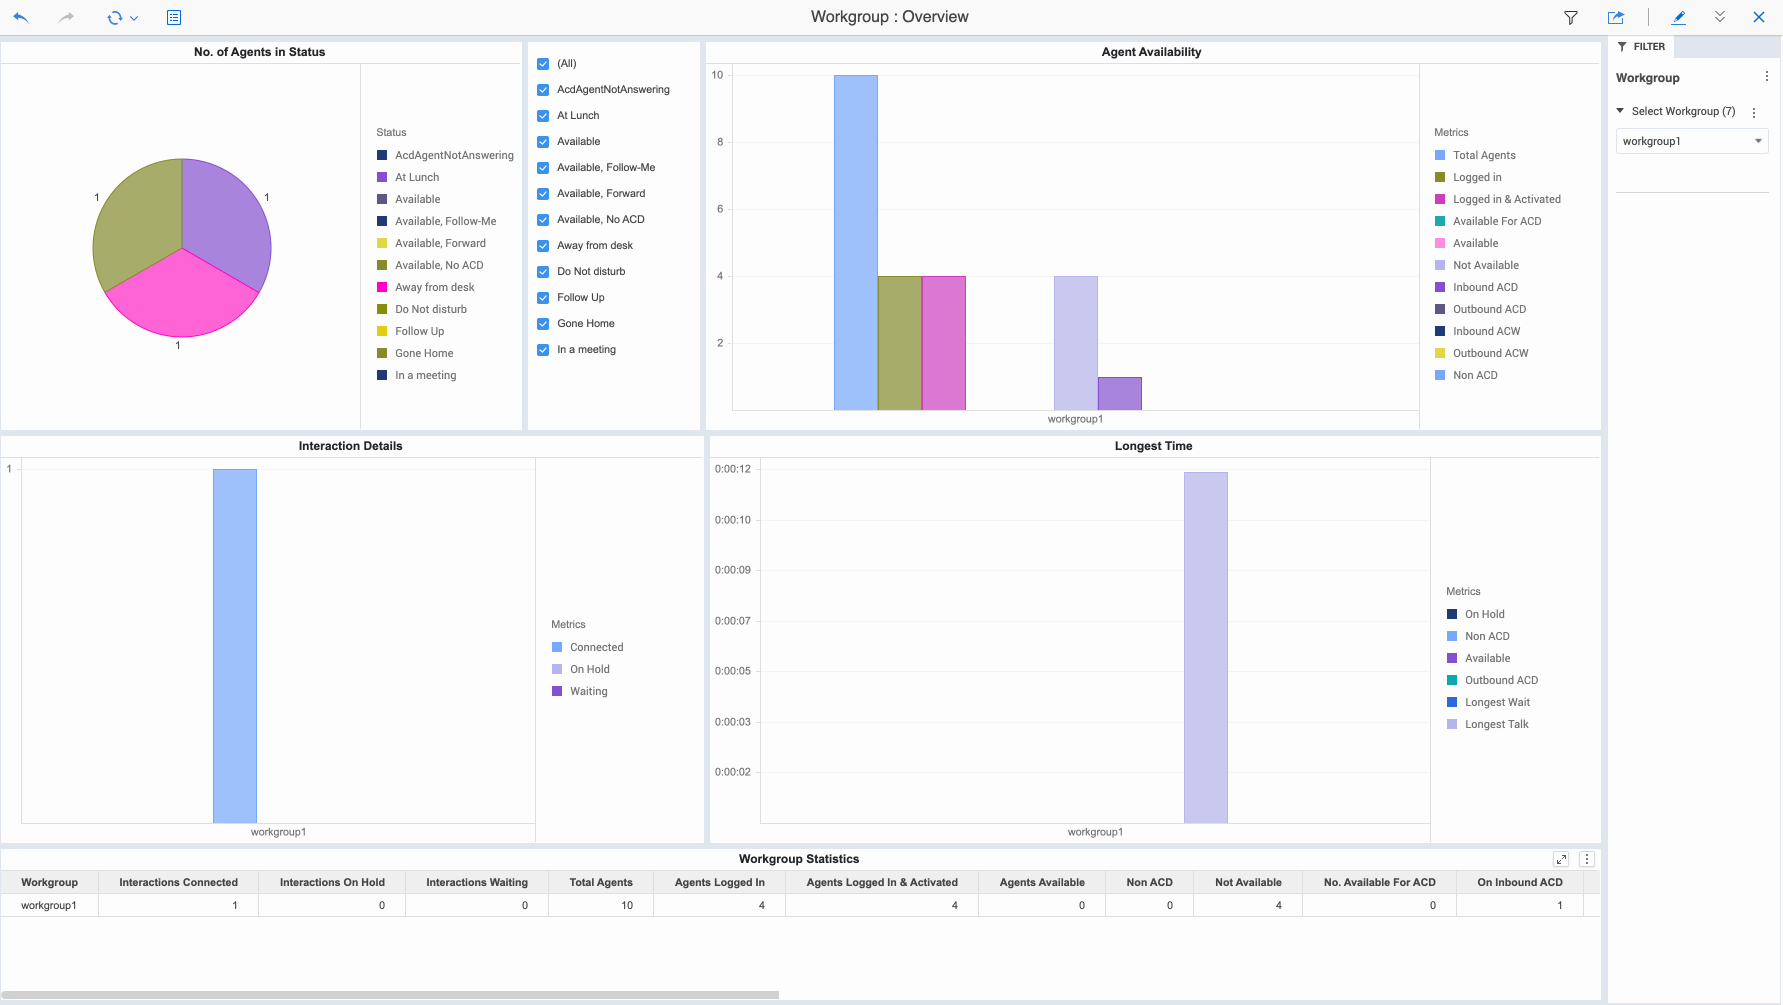Screen dimensions: 1783x1005
Task: Click the redo arrow
Action: 66,17
